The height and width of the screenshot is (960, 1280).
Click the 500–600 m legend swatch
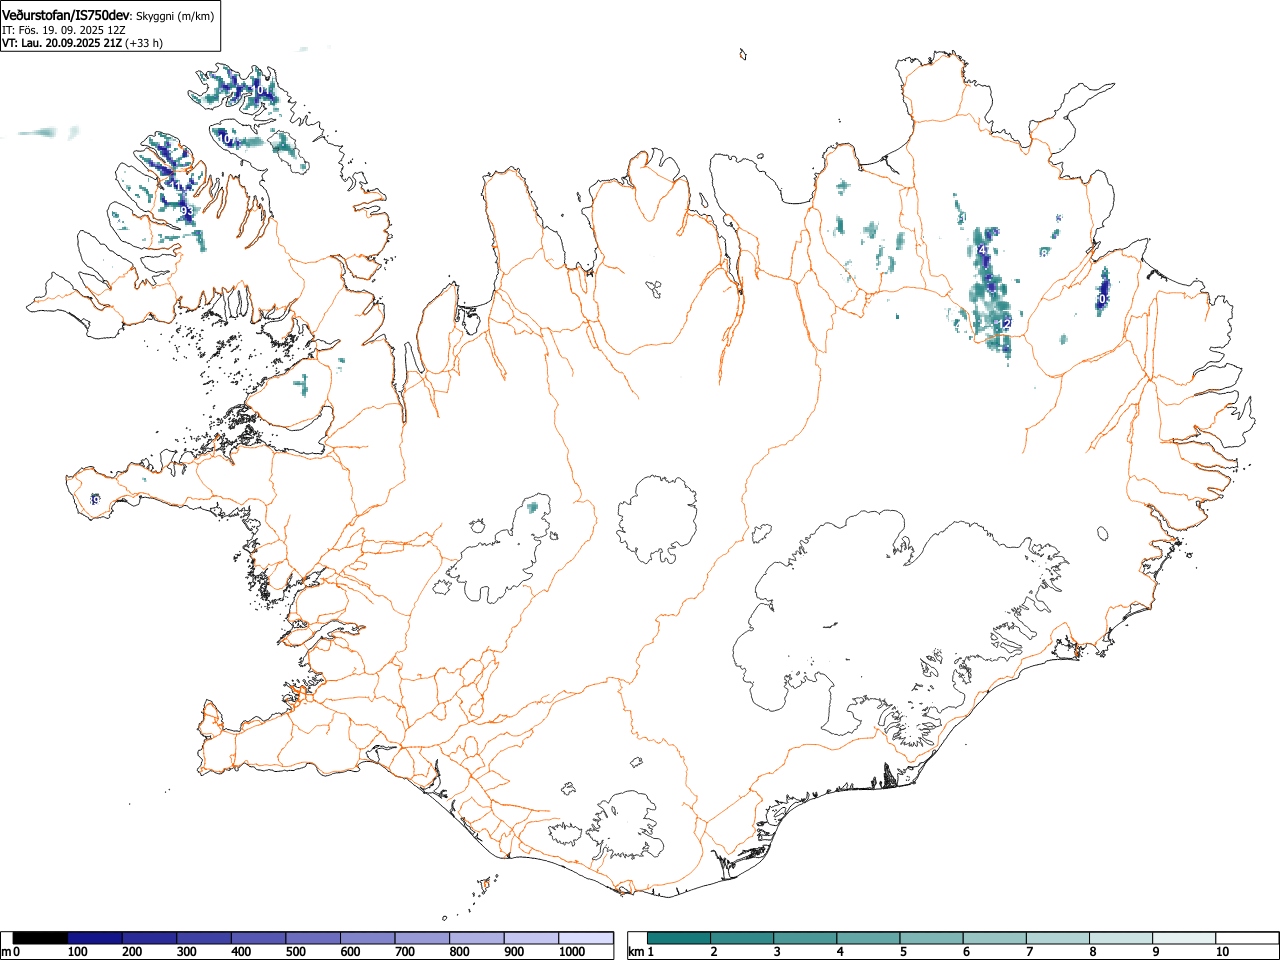pos(313,938)
